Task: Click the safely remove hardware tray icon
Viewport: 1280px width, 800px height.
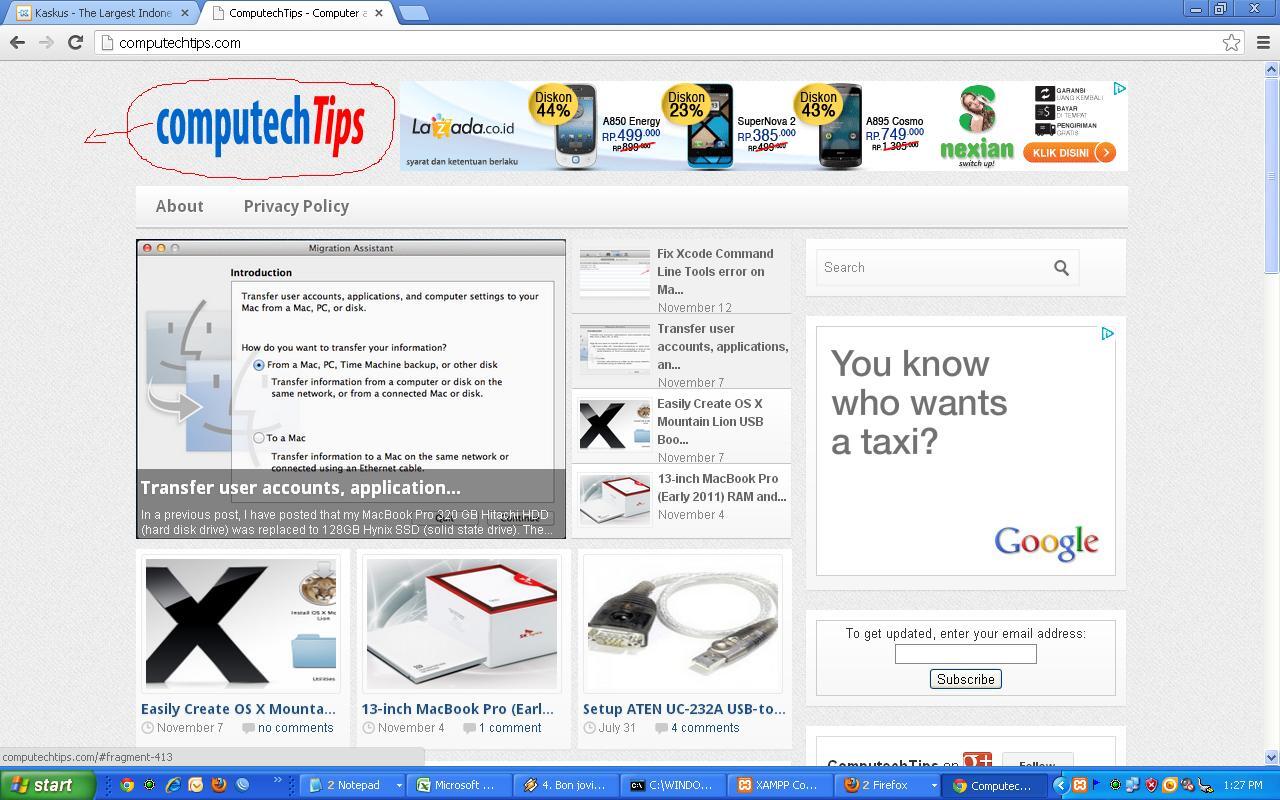Action: (x=1206, y=785)
